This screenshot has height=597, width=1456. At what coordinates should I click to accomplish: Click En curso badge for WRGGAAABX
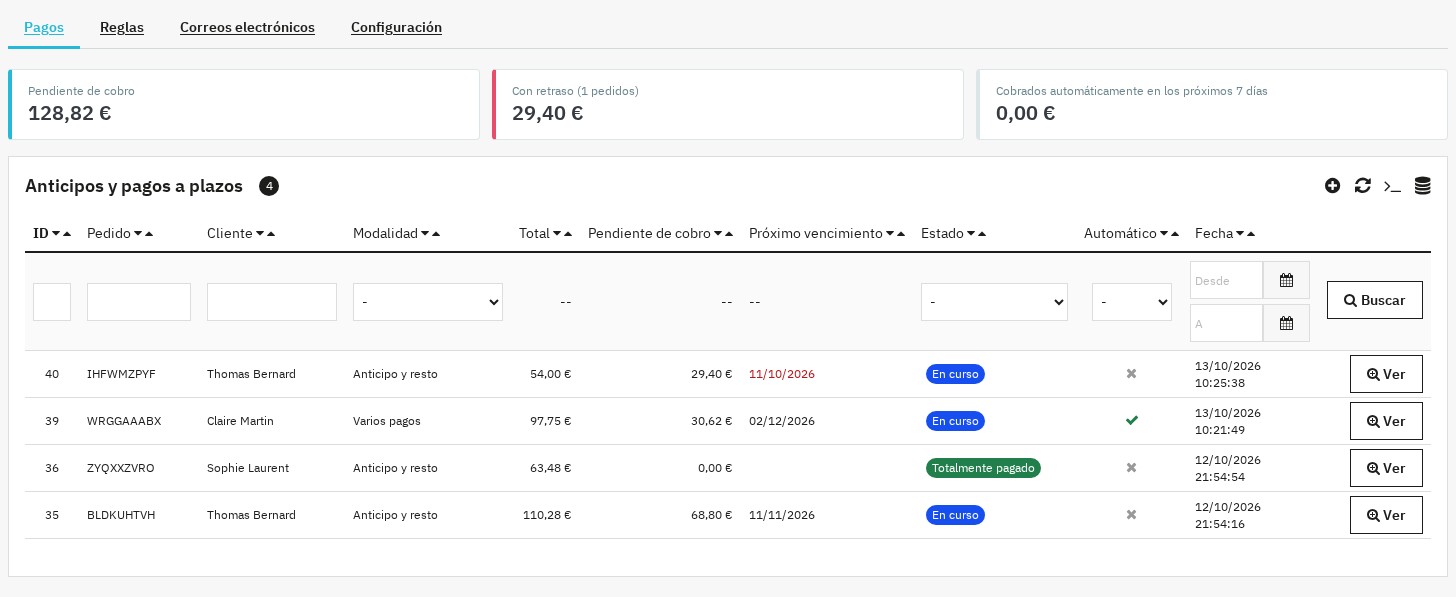point(955,421)
